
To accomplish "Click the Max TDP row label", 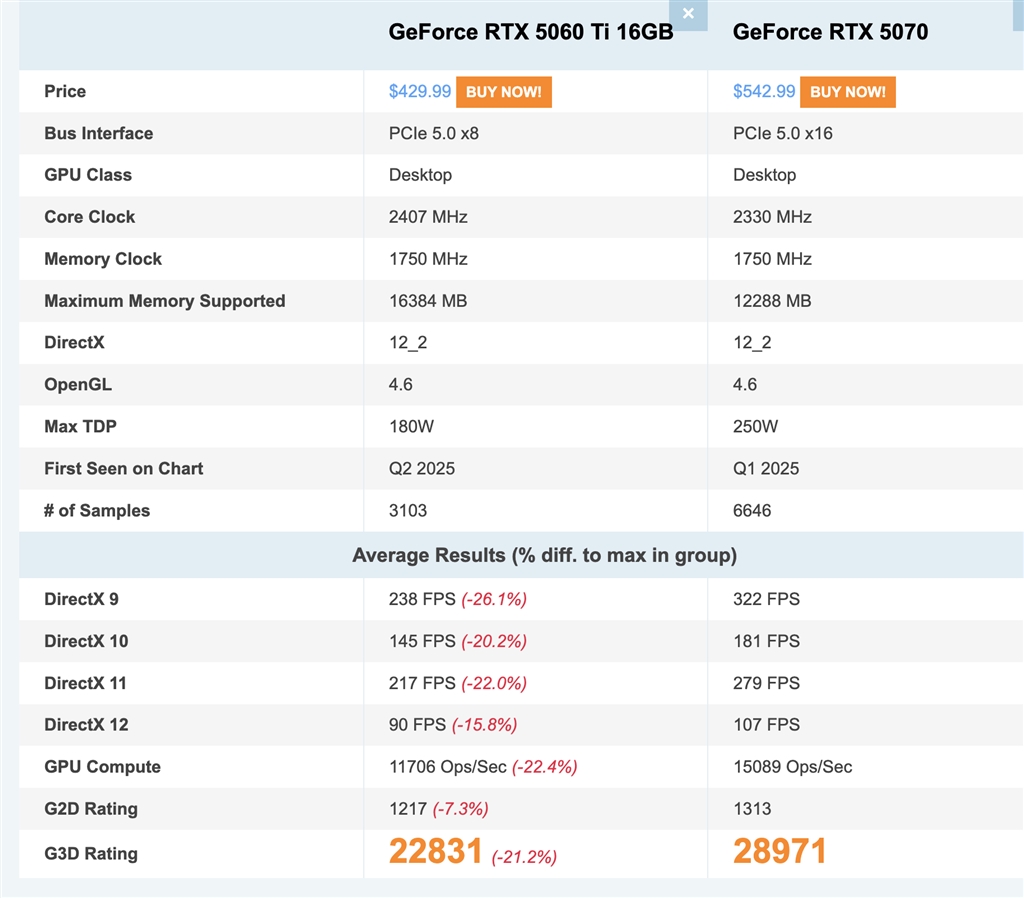I will [x=80, y=427].
